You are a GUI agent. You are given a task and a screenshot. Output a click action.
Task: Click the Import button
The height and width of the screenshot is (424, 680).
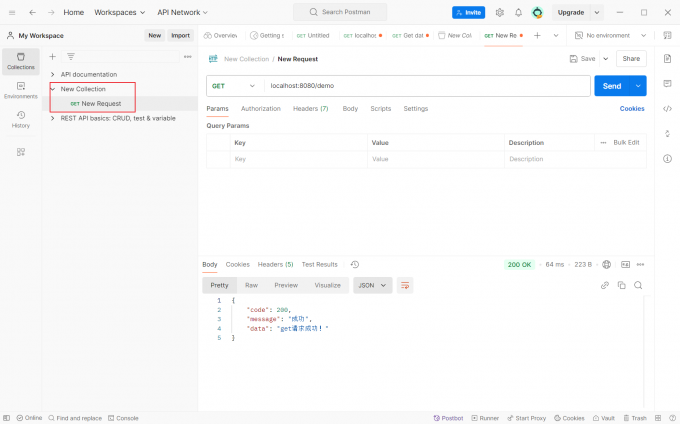tap(180, 36)
